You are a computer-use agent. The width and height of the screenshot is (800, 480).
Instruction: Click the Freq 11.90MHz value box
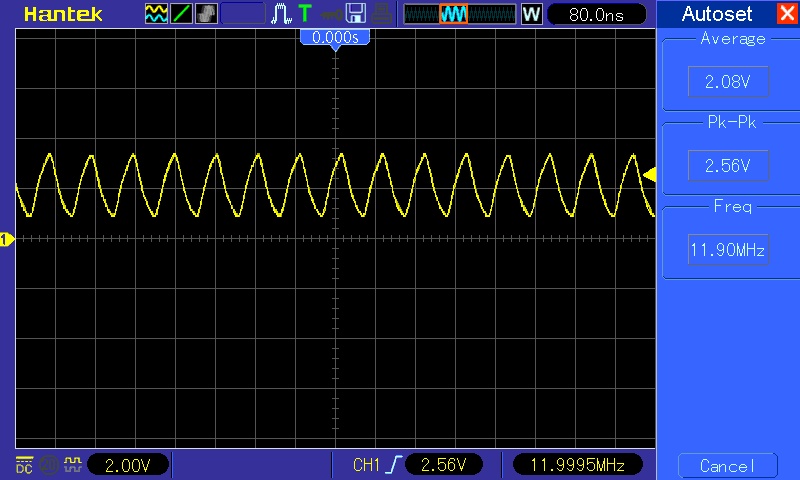[728, 249]
